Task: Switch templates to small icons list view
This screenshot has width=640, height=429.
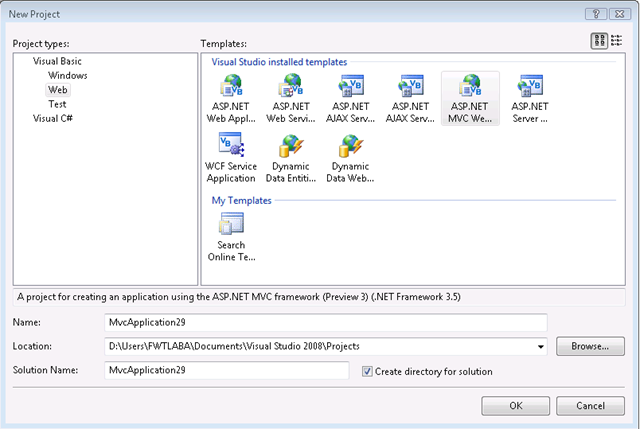Action: 616,41
